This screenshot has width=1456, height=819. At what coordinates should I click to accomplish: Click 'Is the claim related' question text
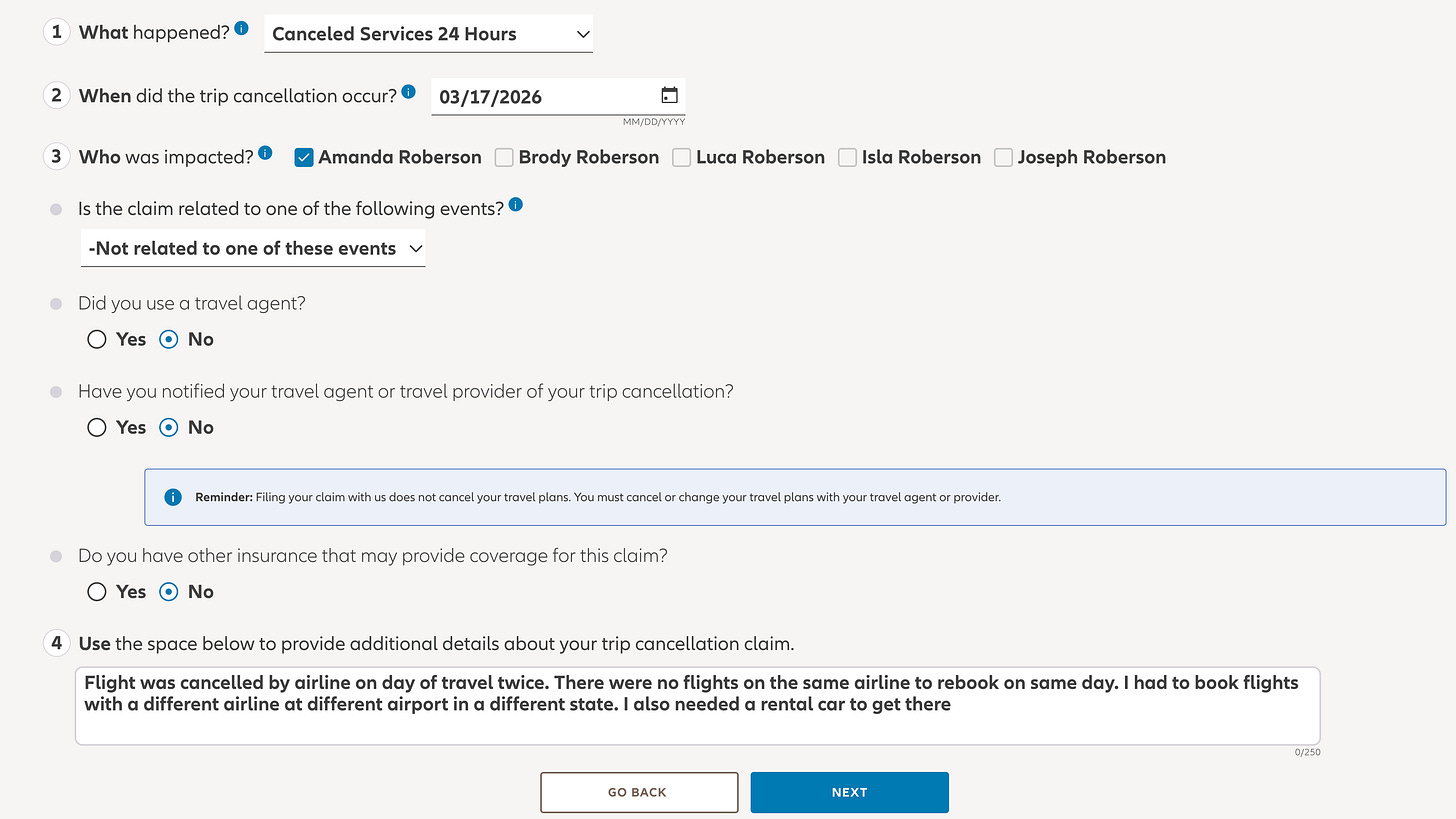click(291, 209)
